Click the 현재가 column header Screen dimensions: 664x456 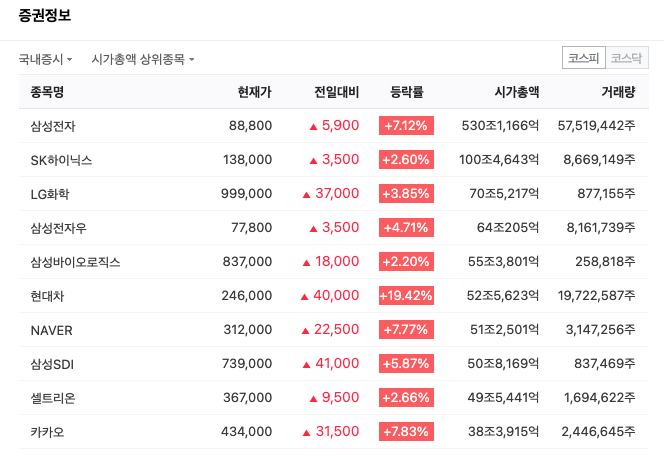[255, 91]
